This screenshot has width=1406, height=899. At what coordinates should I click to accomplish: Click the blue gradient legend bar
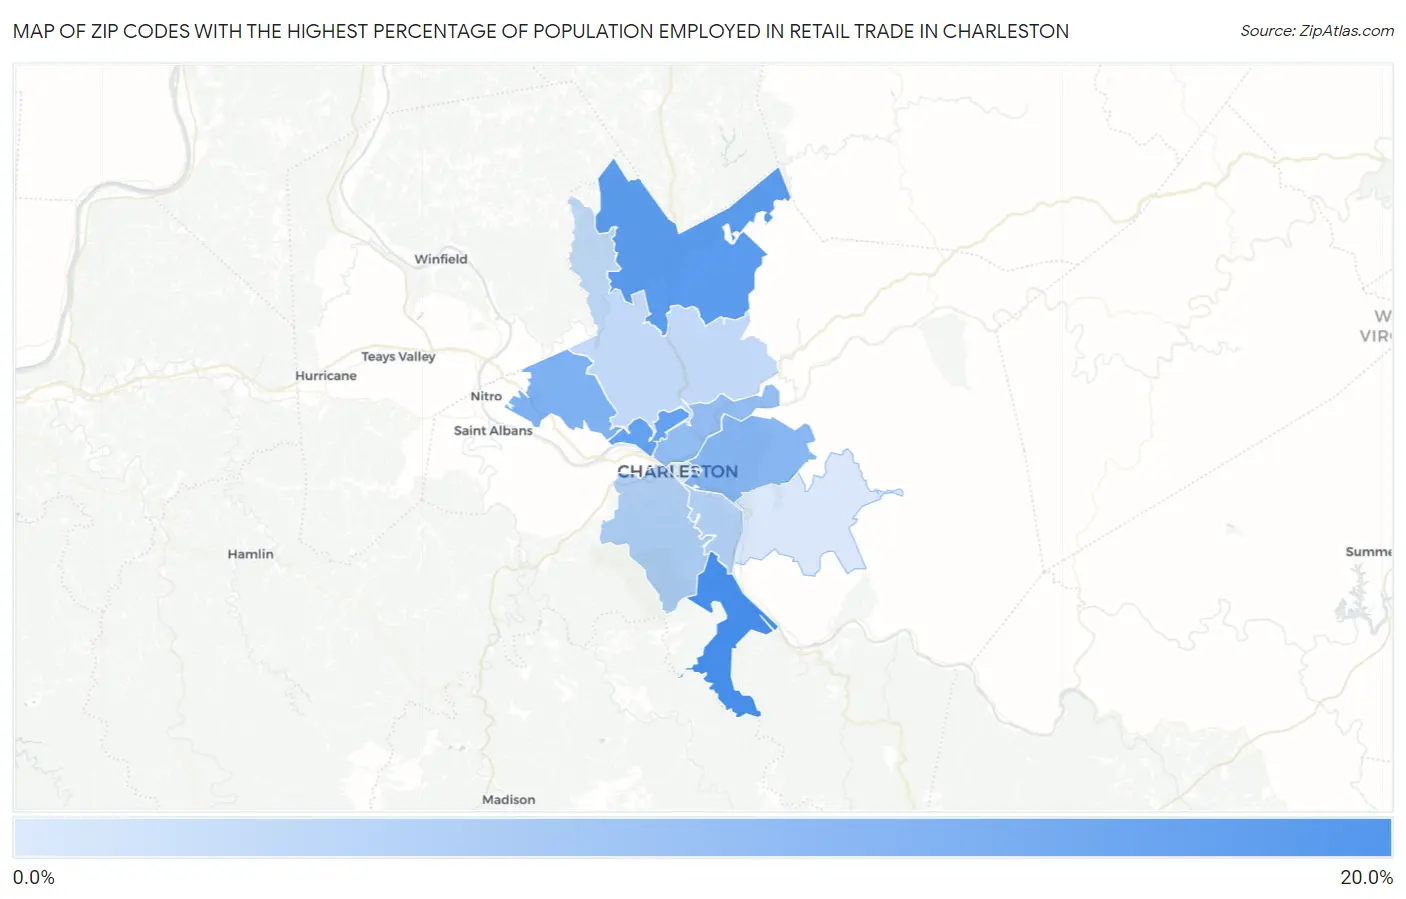pyautogui.click(x=703, y=837)
